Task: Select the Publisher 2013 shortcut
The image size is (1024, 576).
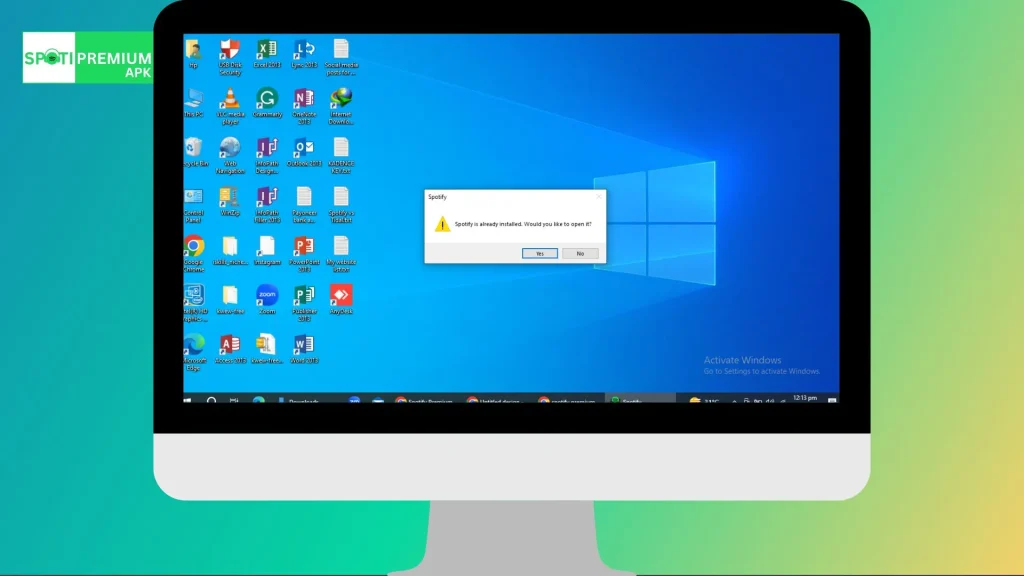Action: tap(304, 303)
